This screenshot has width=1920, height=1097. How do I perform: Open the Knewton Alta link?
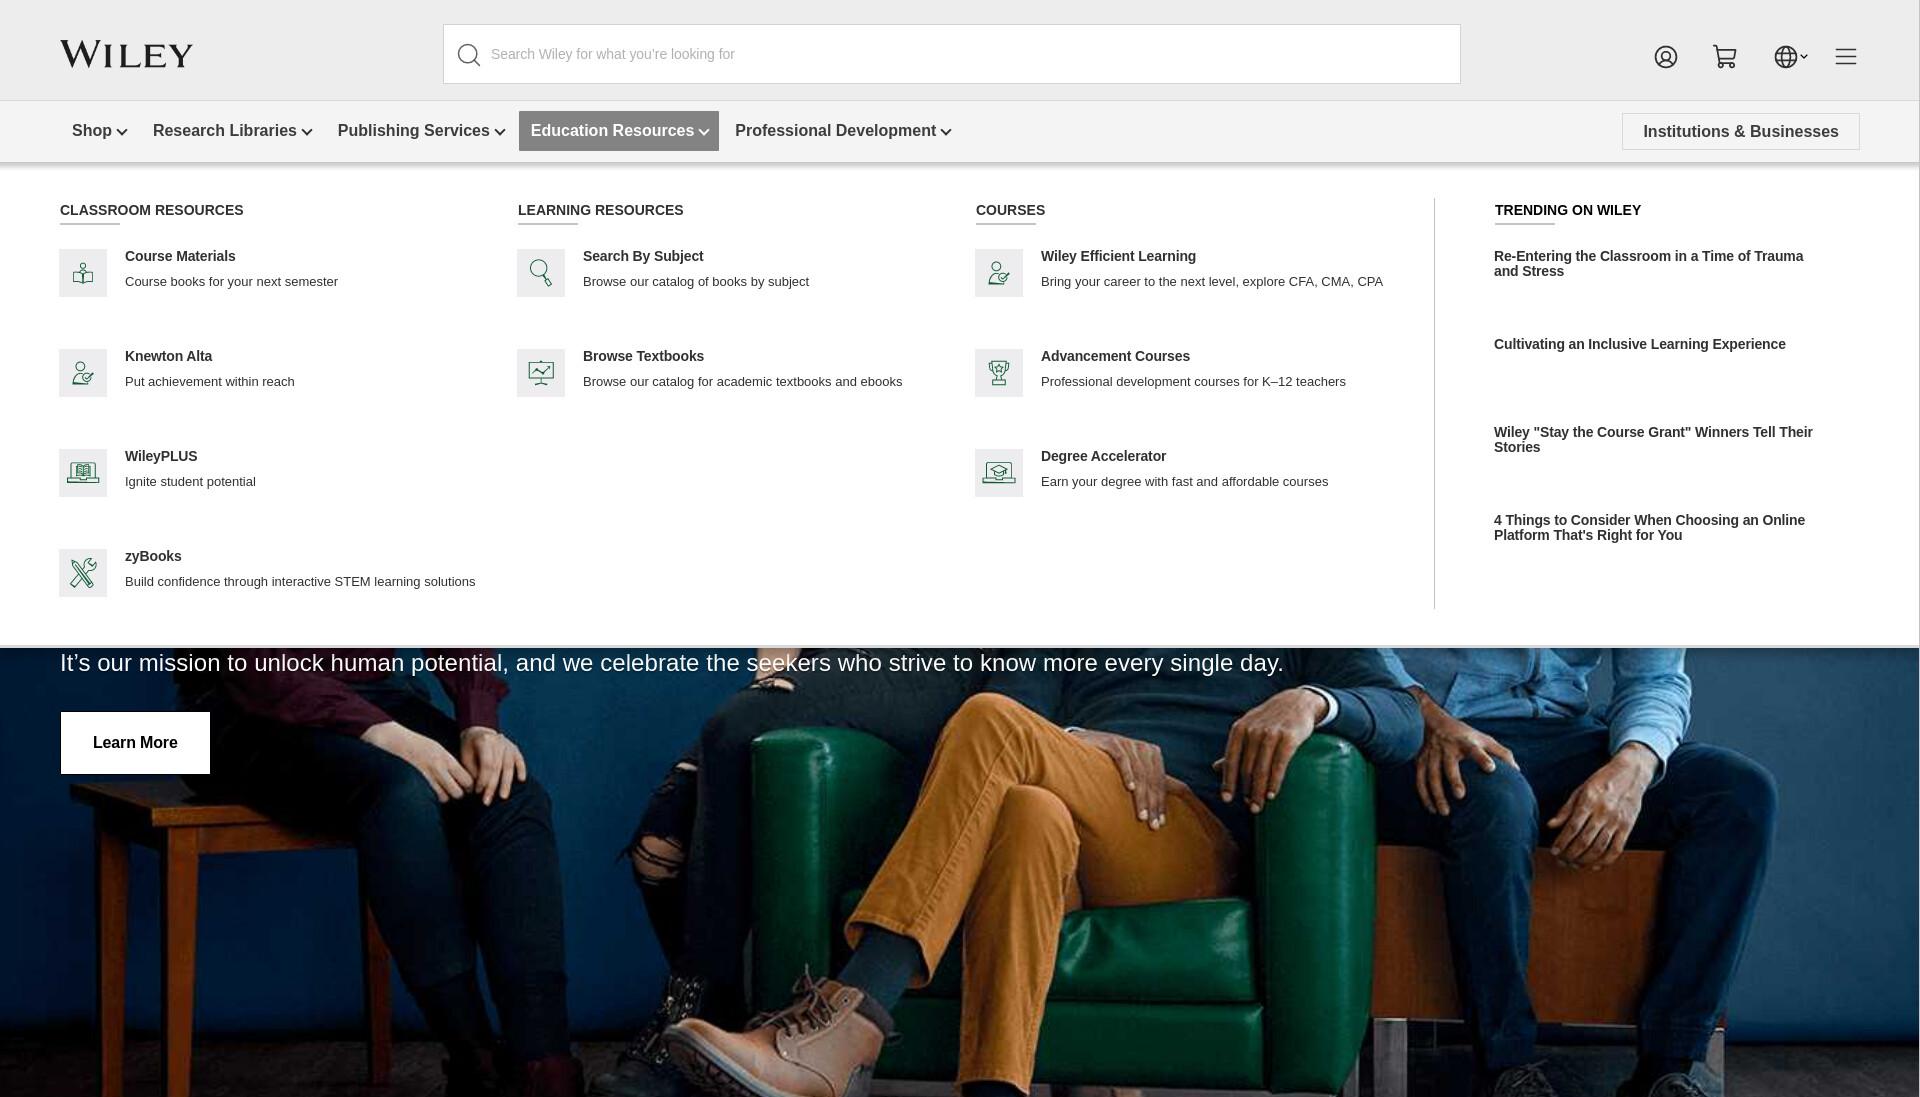[168, 356]
